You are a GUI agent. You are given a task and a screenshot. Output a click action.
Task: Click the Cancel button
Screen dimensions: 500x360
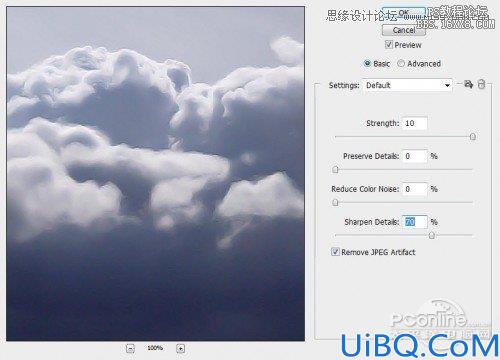404,30
